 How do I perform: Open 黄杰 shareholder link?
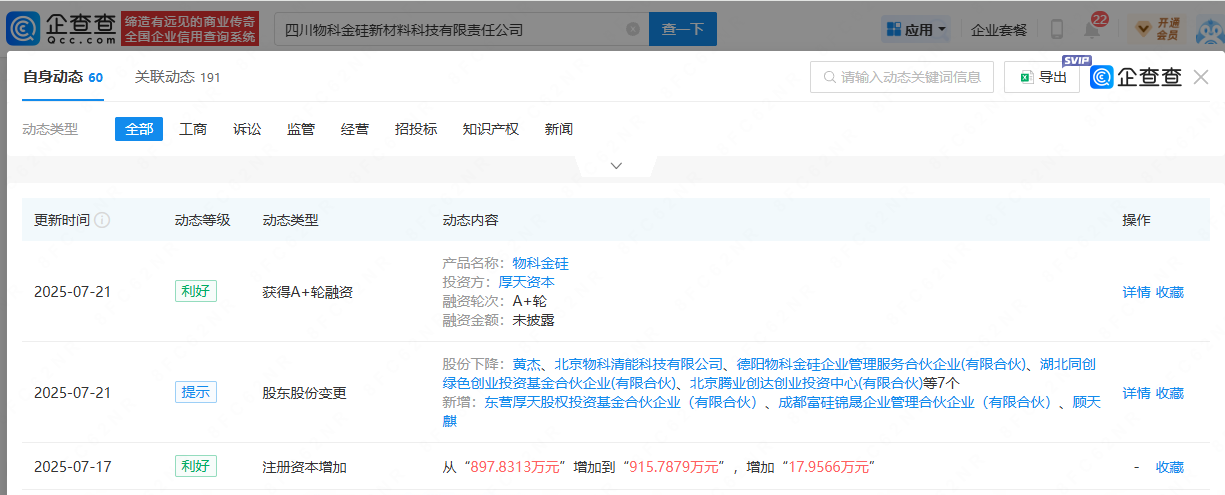click(527, 364)
